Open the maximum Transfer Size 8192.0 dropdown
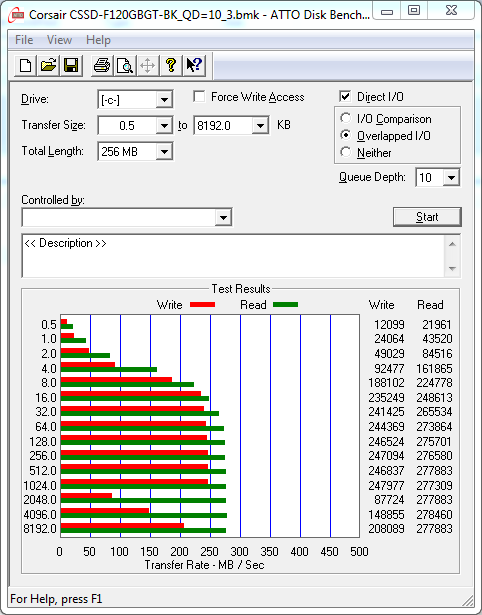The height and width of the screenshot is (615, 482). [x=260, y=126]
